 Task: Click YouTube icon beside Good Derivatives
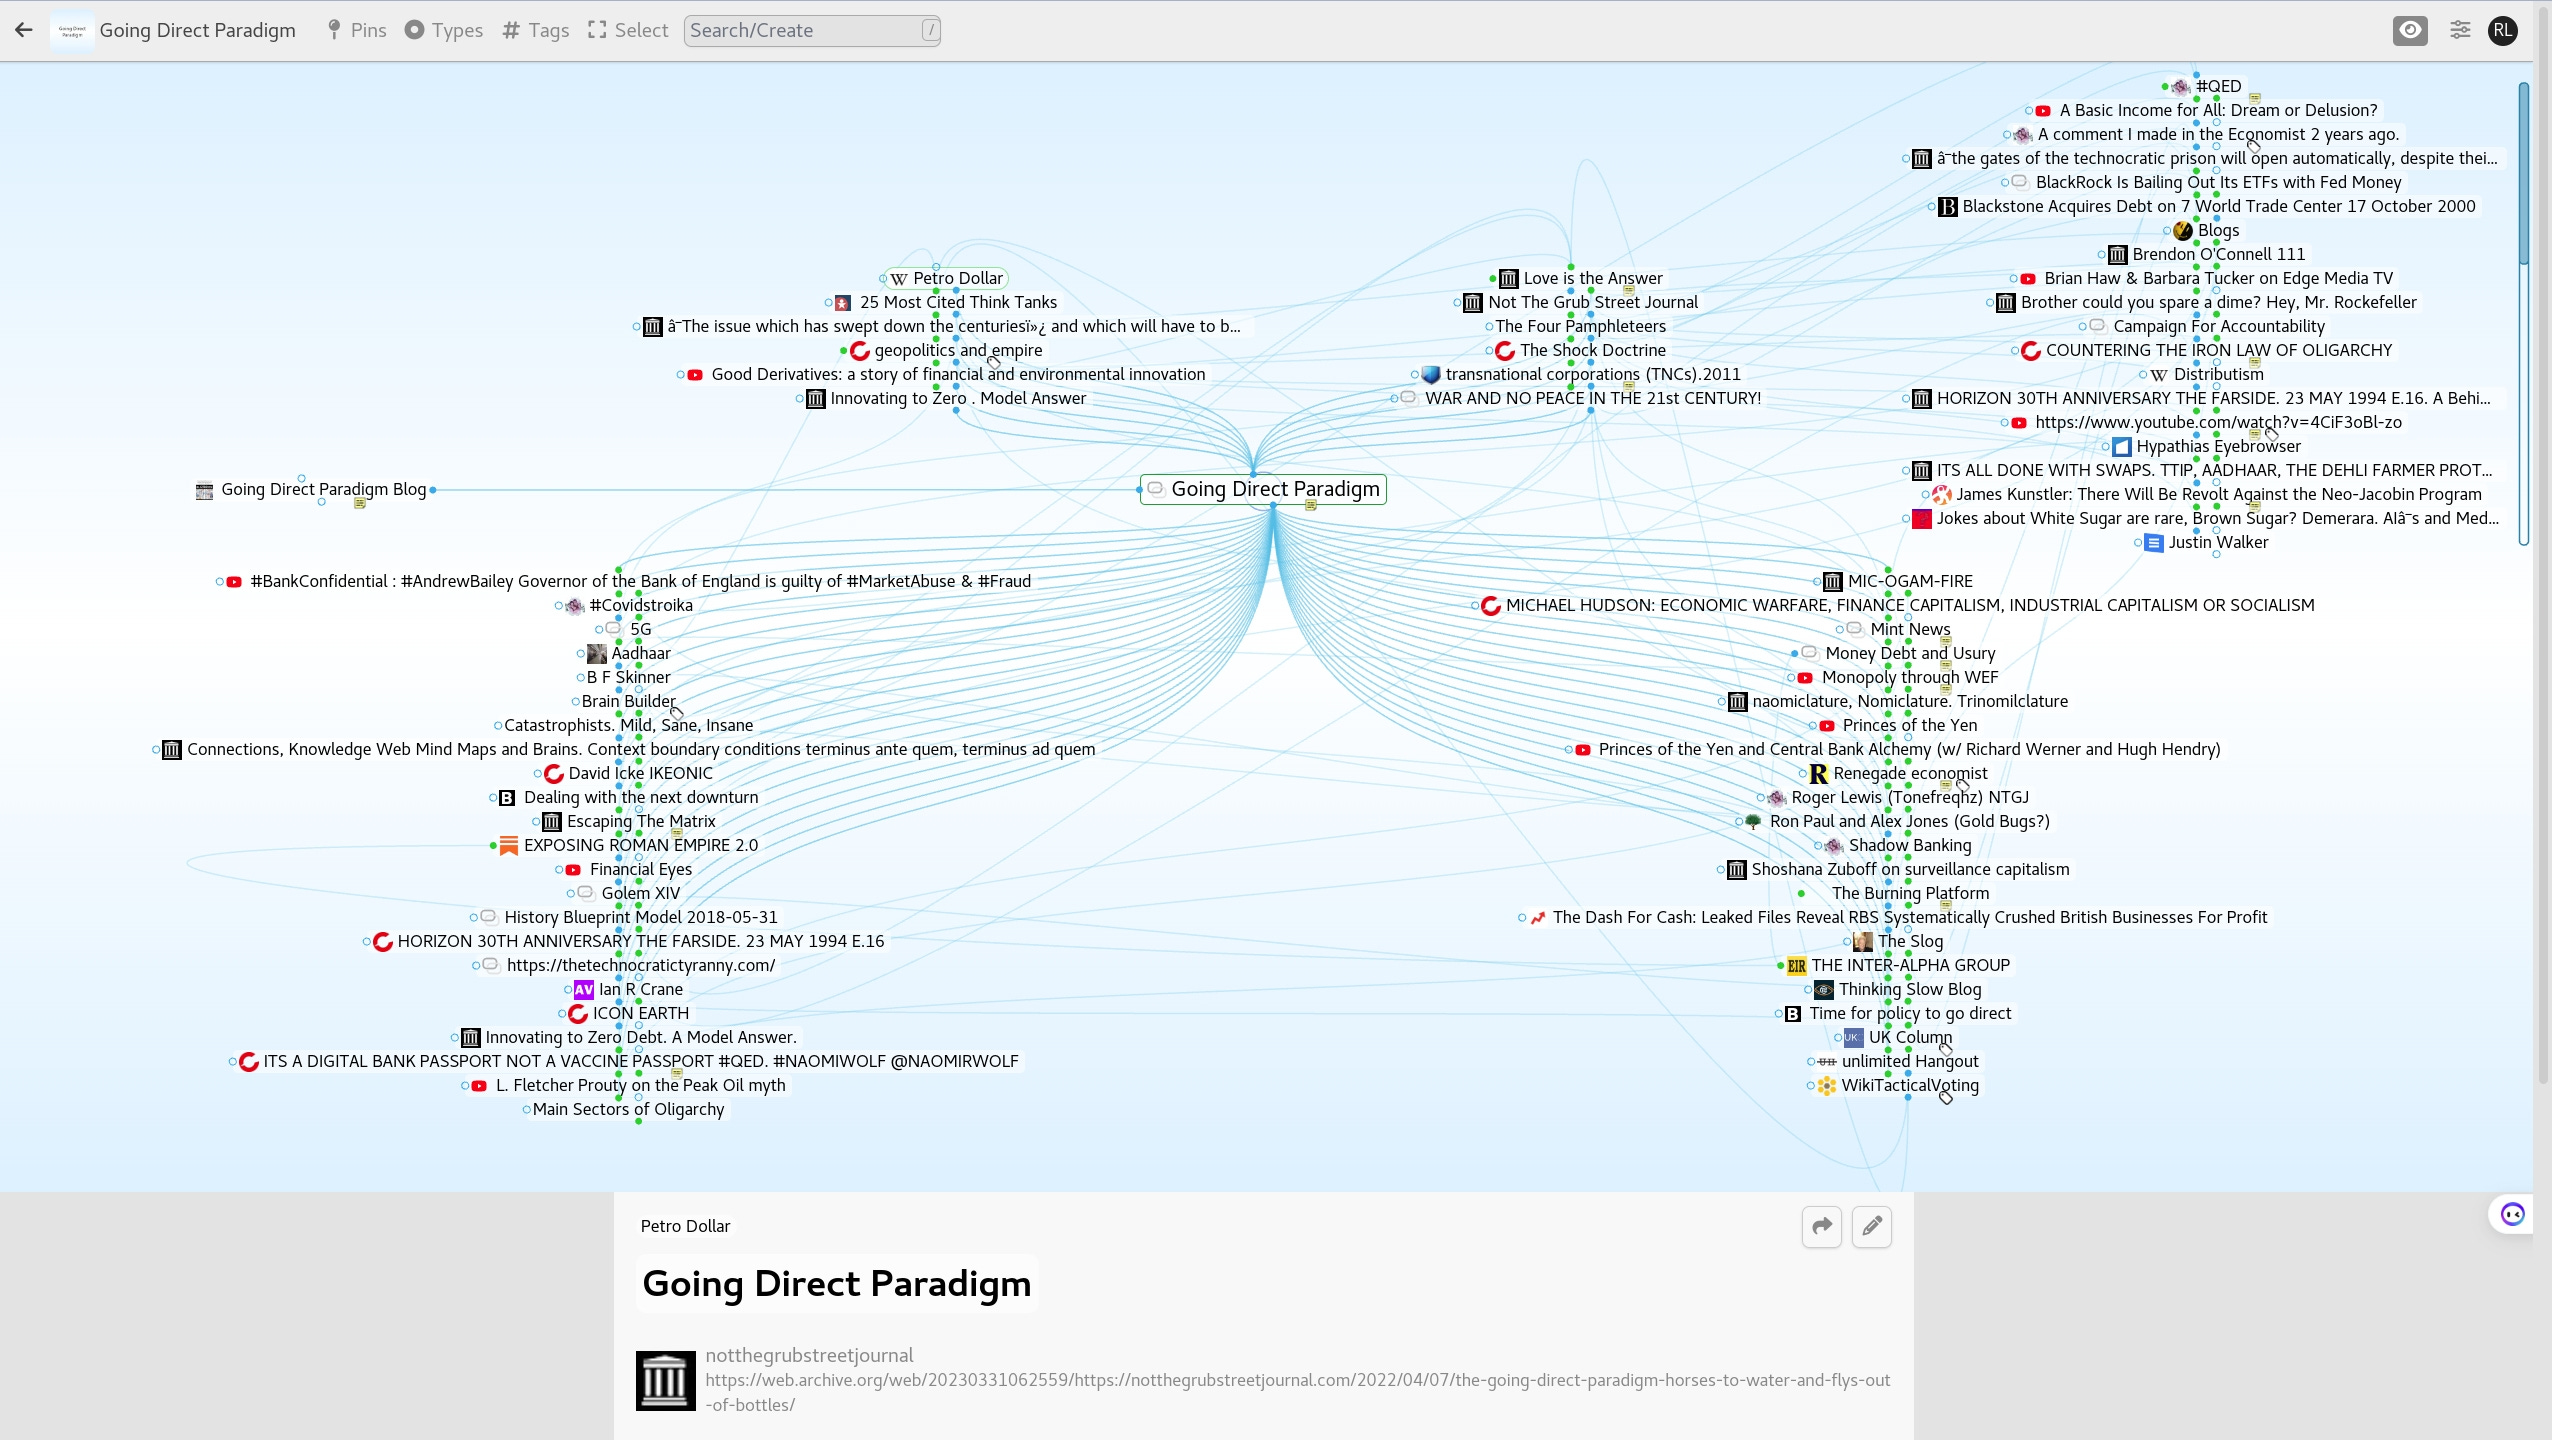point(695,375)
